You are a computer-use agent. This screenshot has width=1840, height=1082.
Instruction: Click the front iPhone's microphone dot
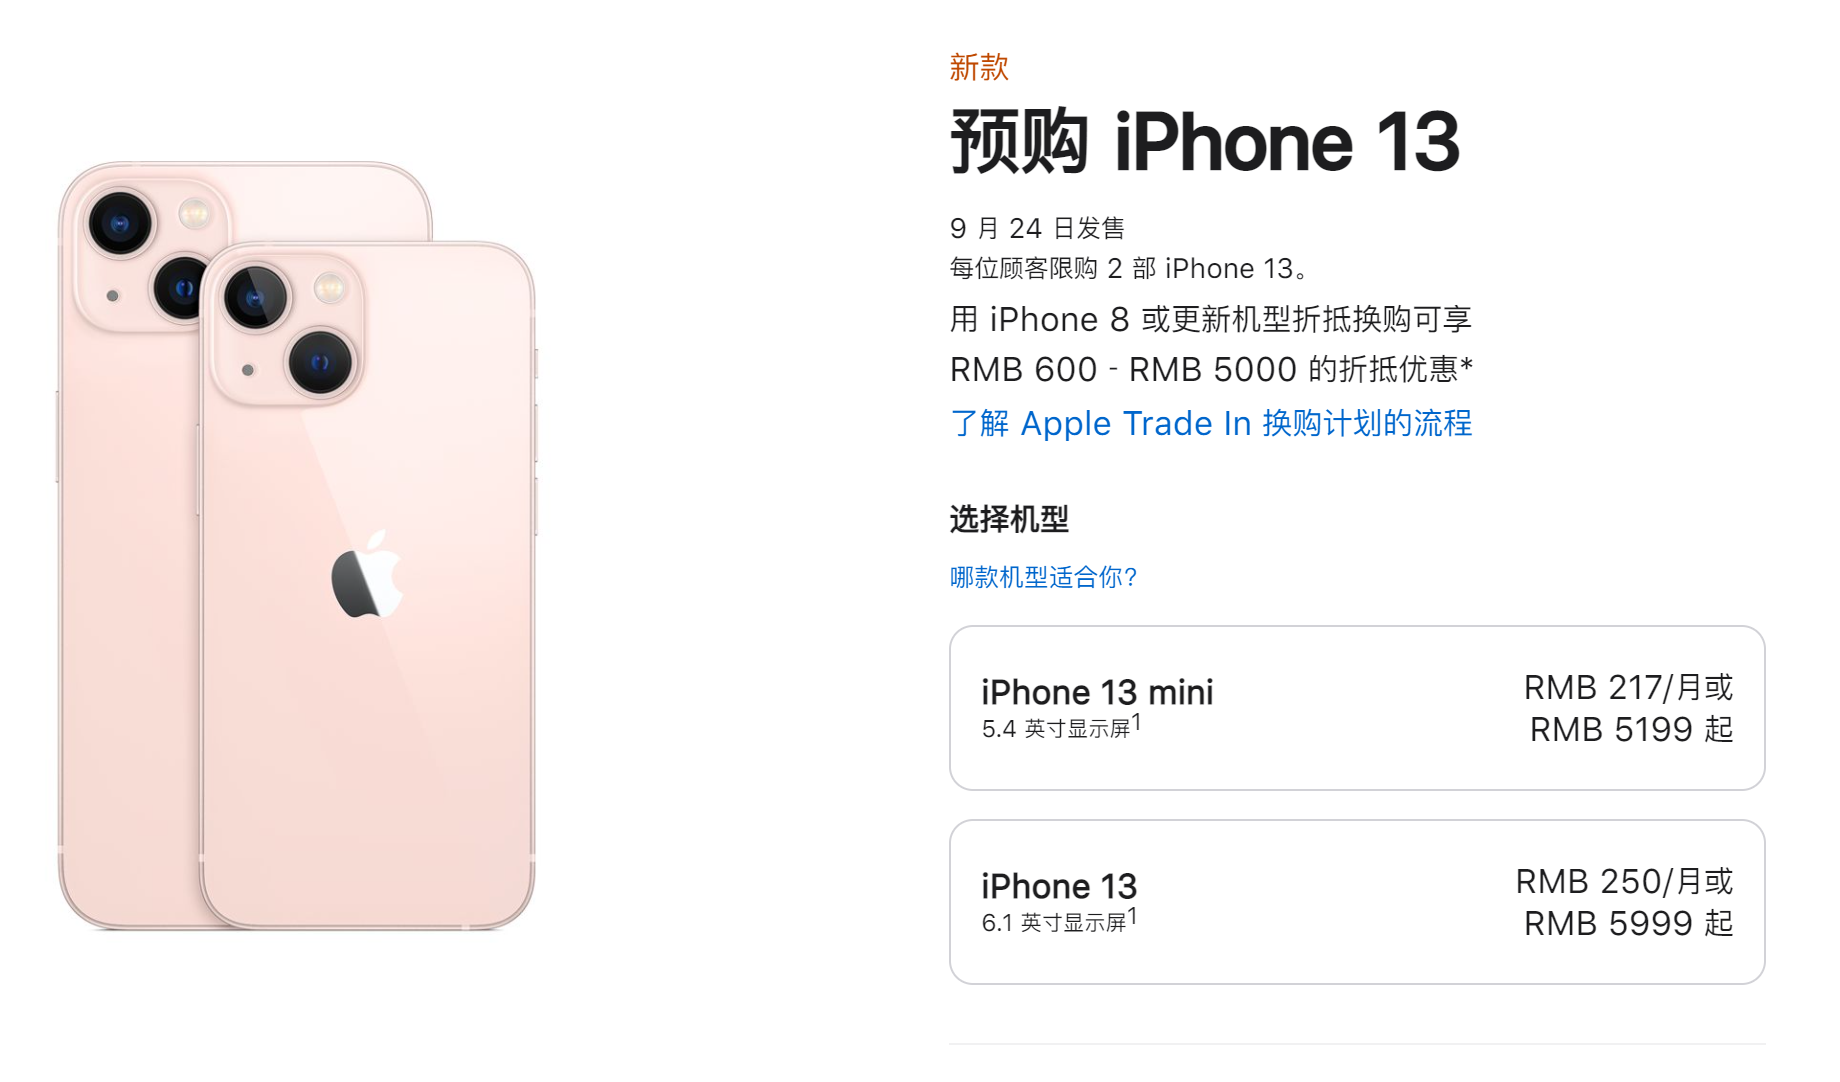[x=248, y=370]
